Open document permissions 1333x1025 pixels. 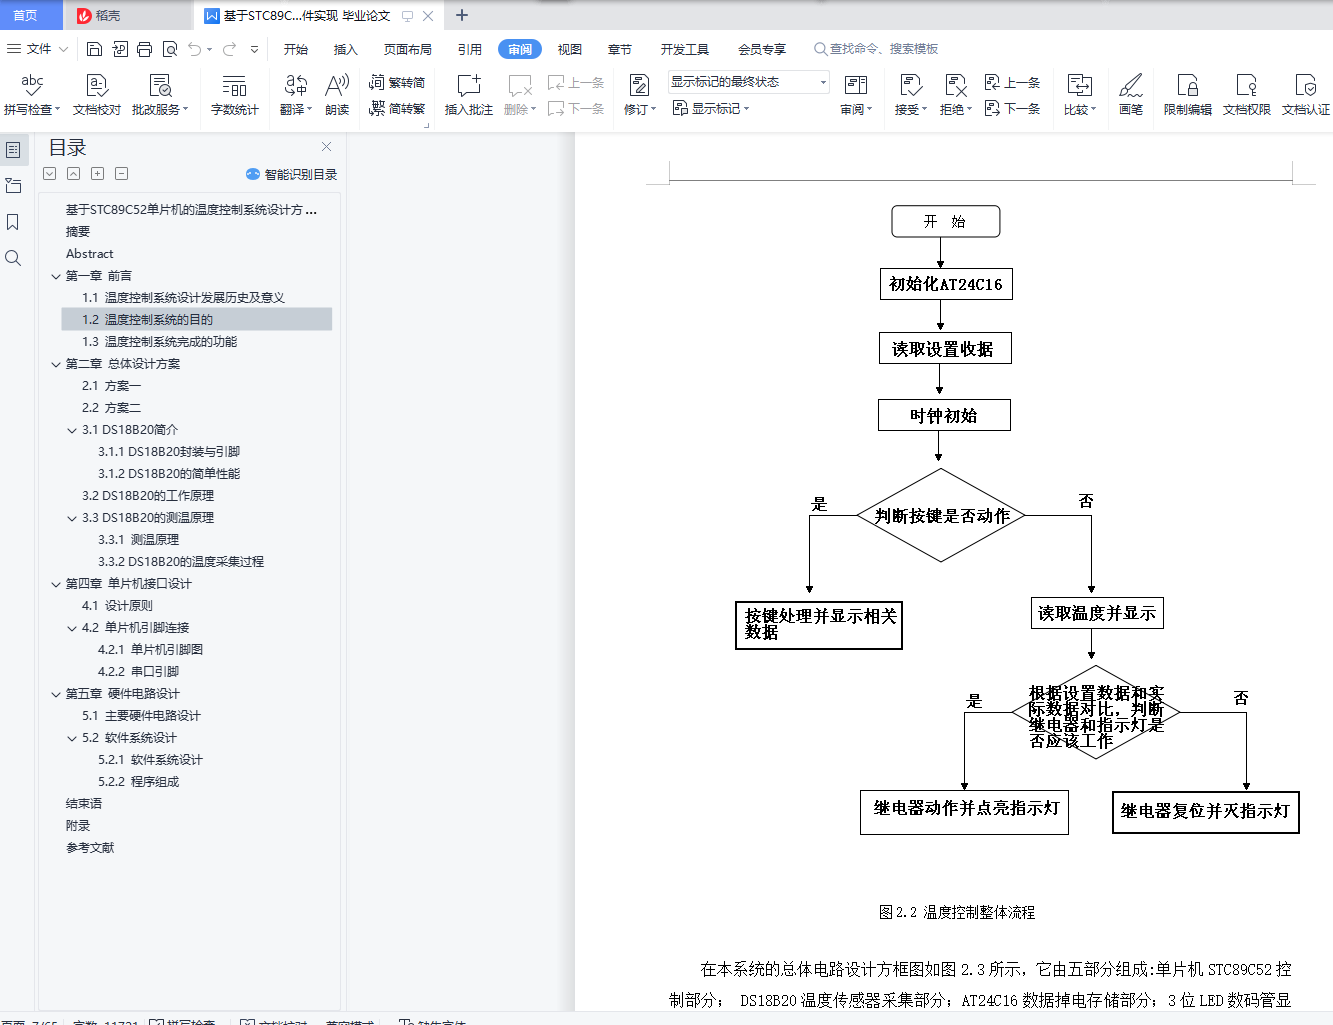tap(1247, 94)
